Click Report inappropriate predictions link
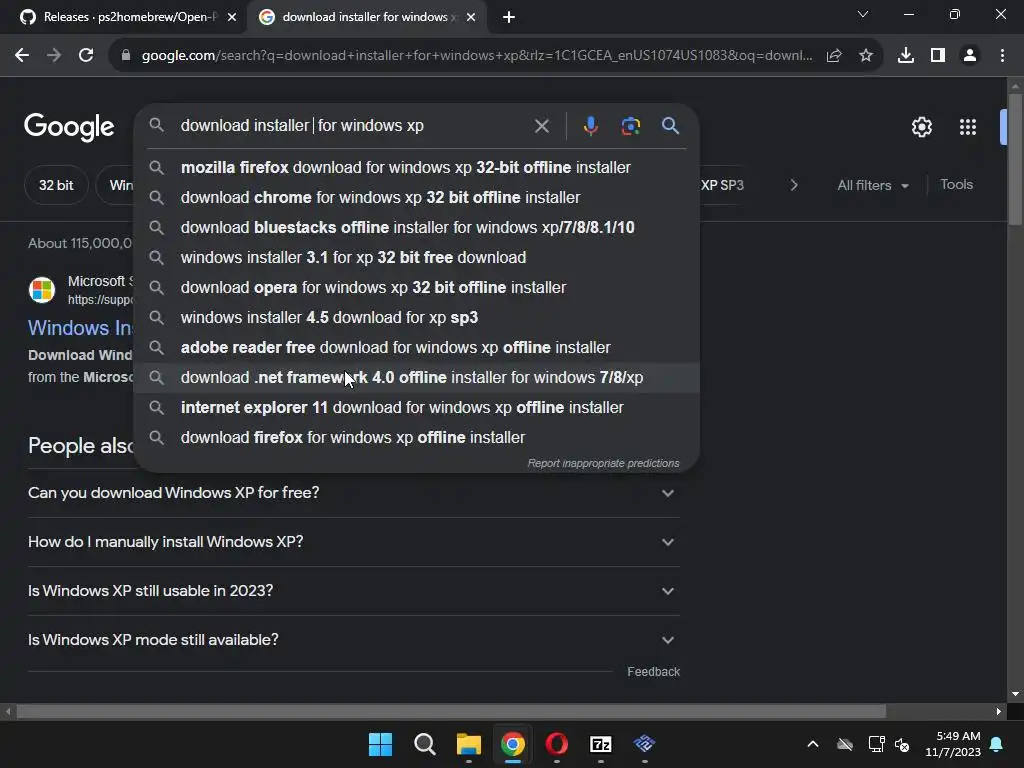Screen dimensions: 1024x768 tap(603, 463)
